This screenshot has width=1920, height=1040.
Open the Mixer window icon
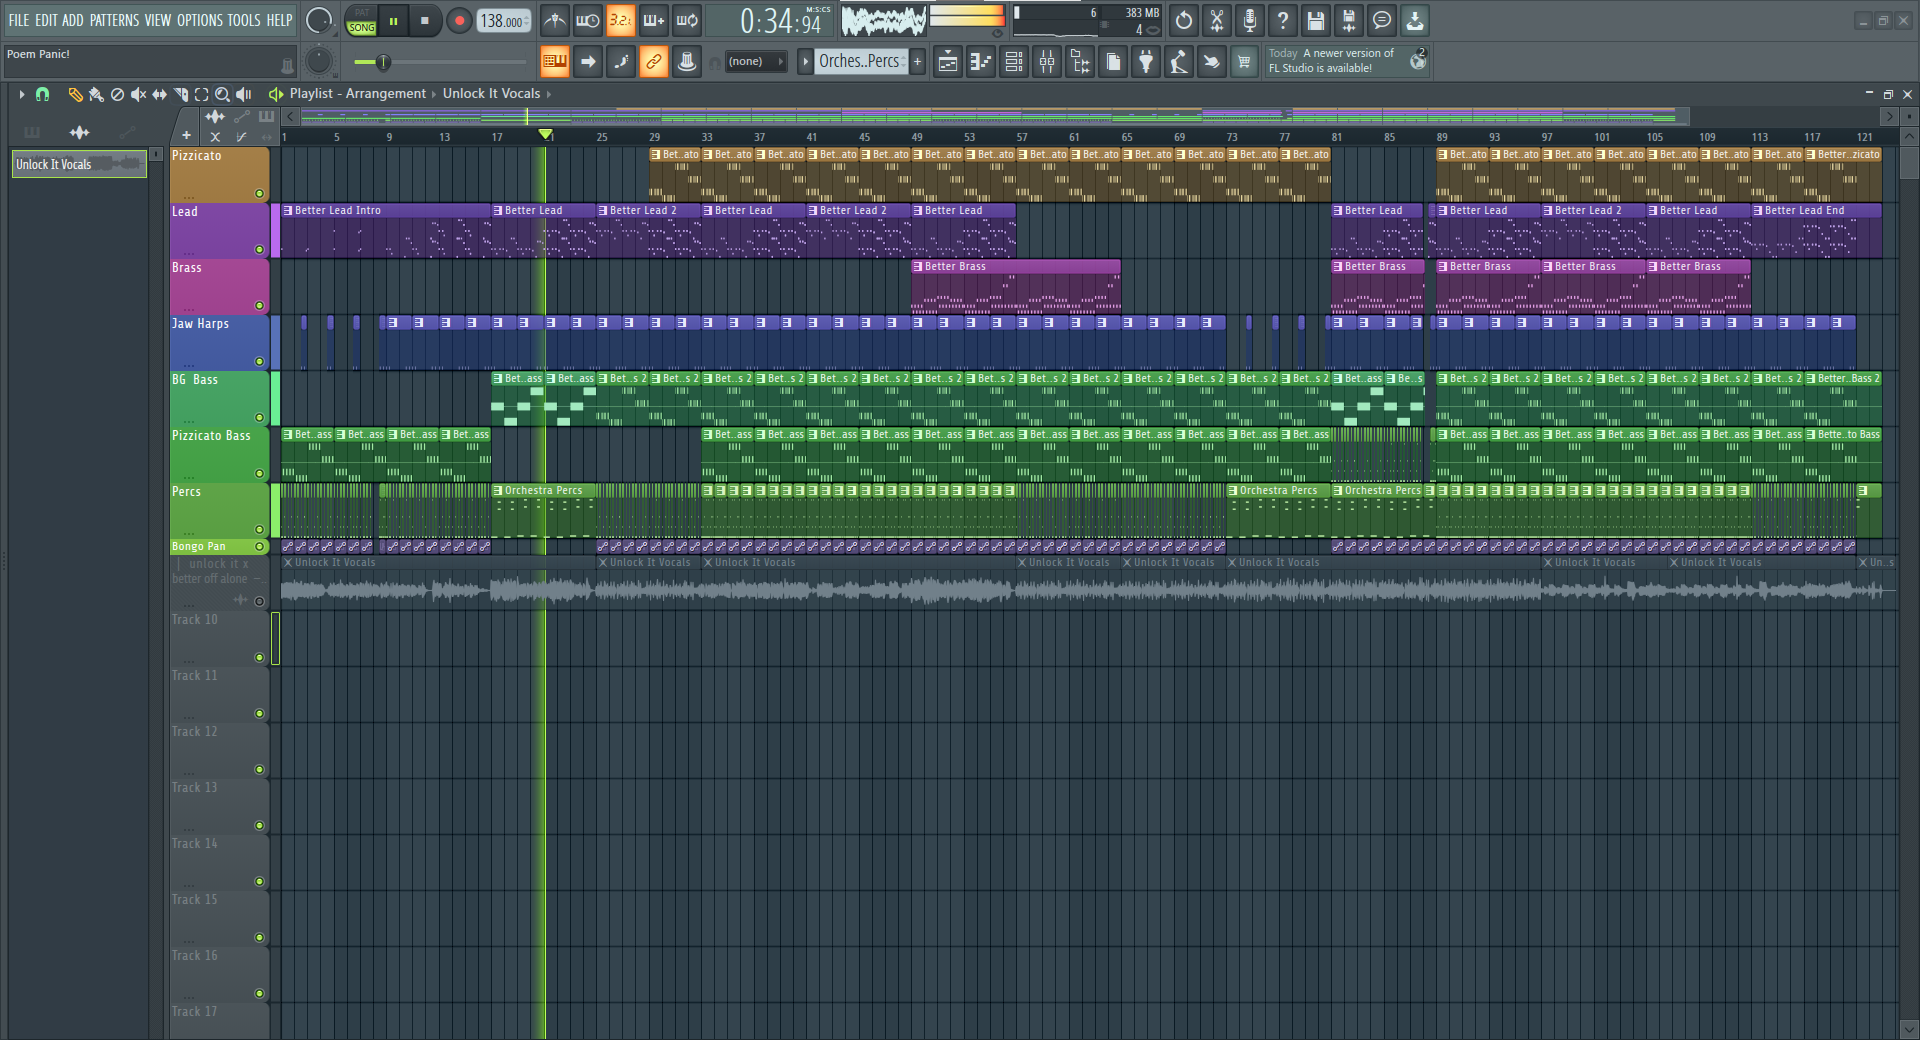pos(1047,62)
